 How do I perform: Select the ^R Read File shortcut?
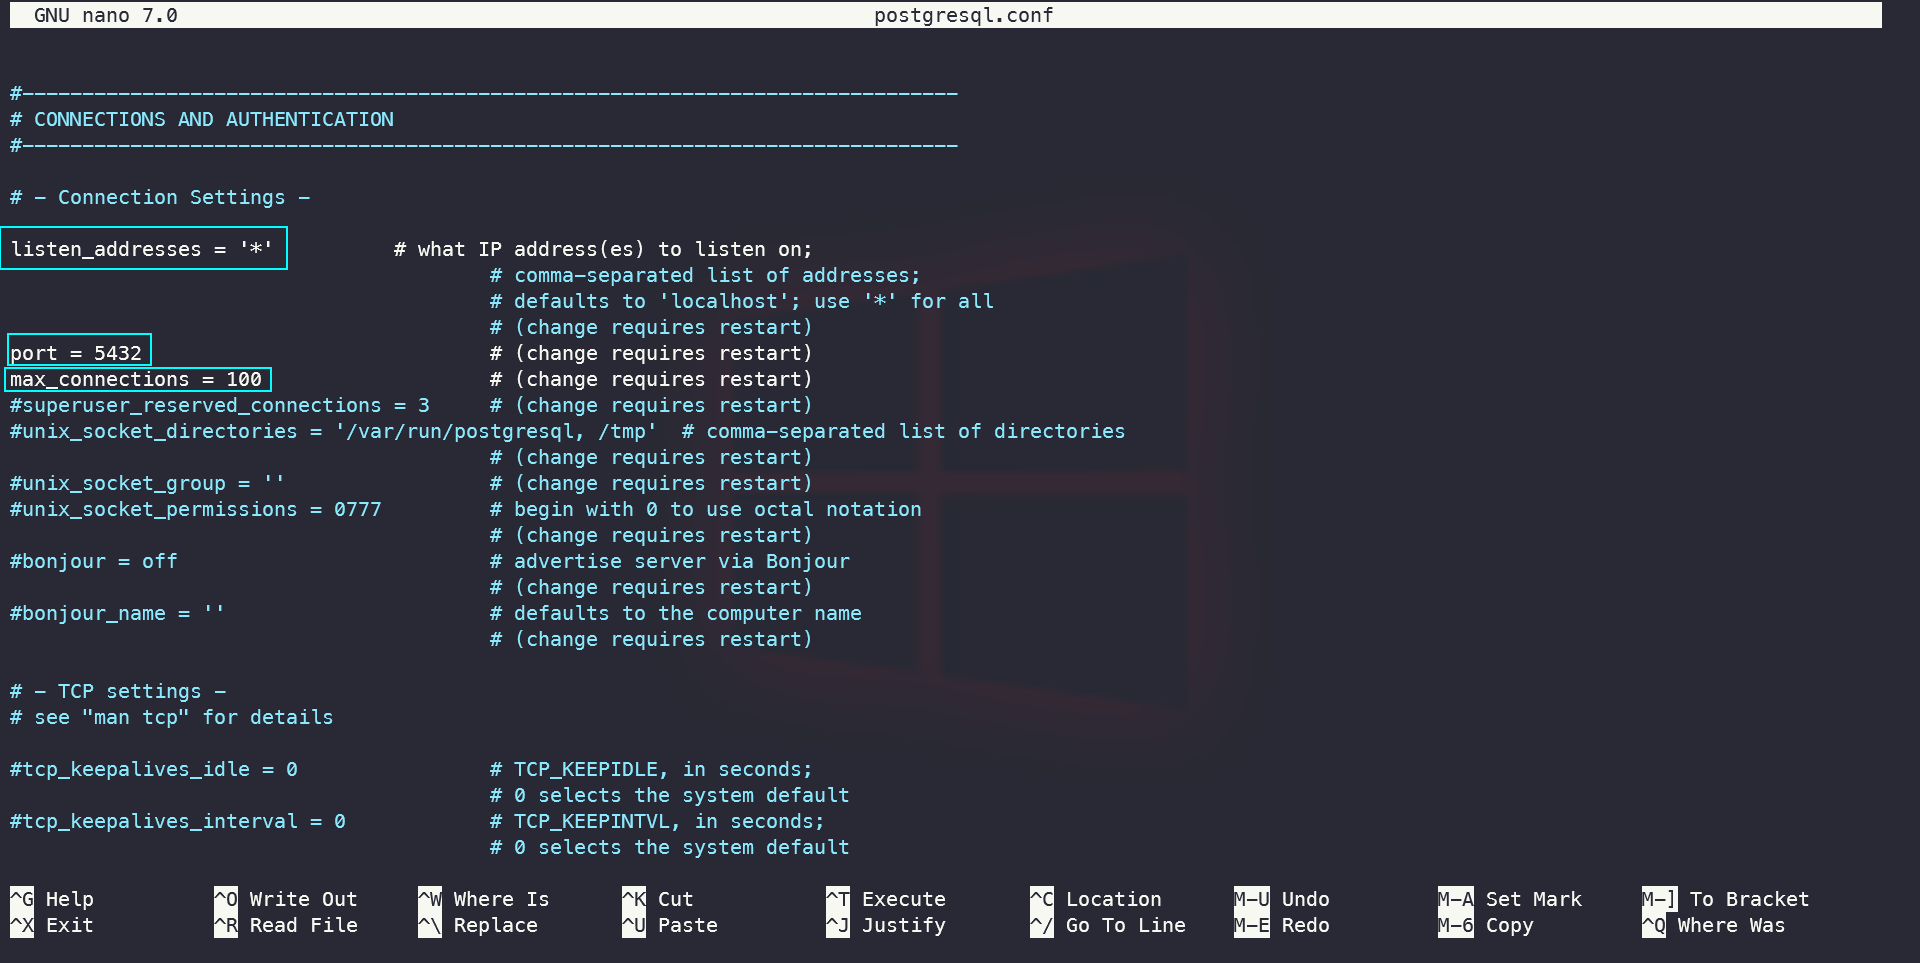tap(286, 925)
